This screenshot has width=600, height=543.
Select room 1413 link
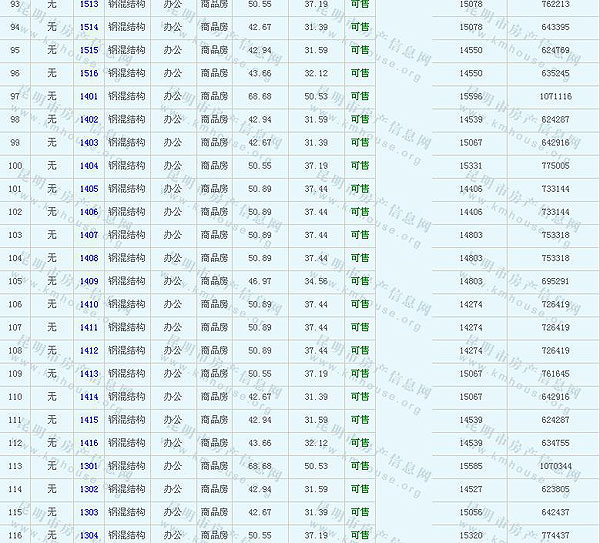coord(89,374)
